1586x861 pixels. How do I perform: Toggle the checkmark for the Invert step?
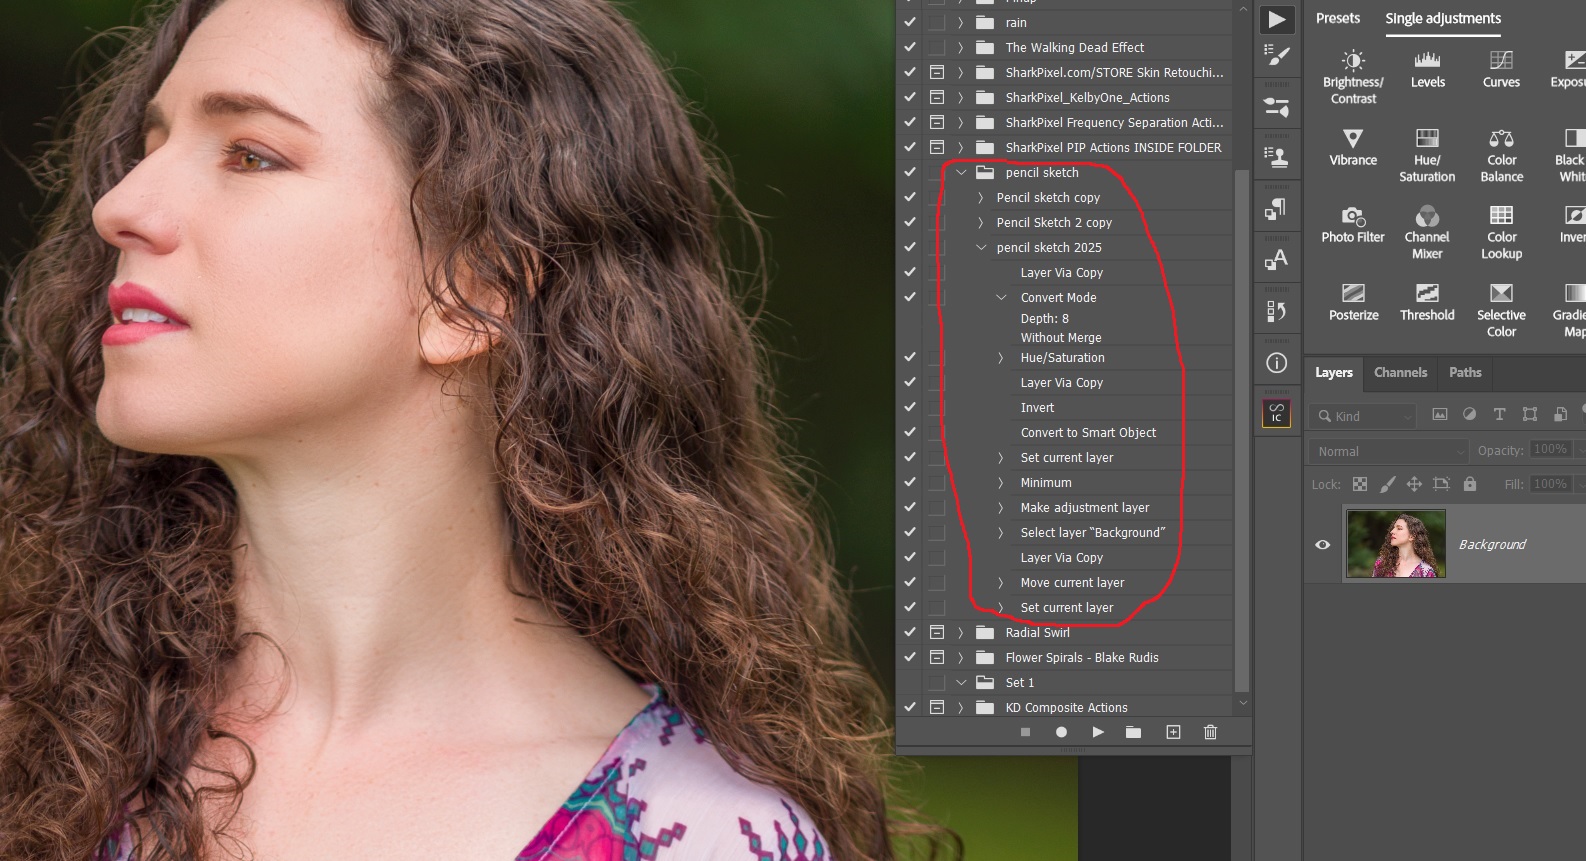[x=909, y=407]
